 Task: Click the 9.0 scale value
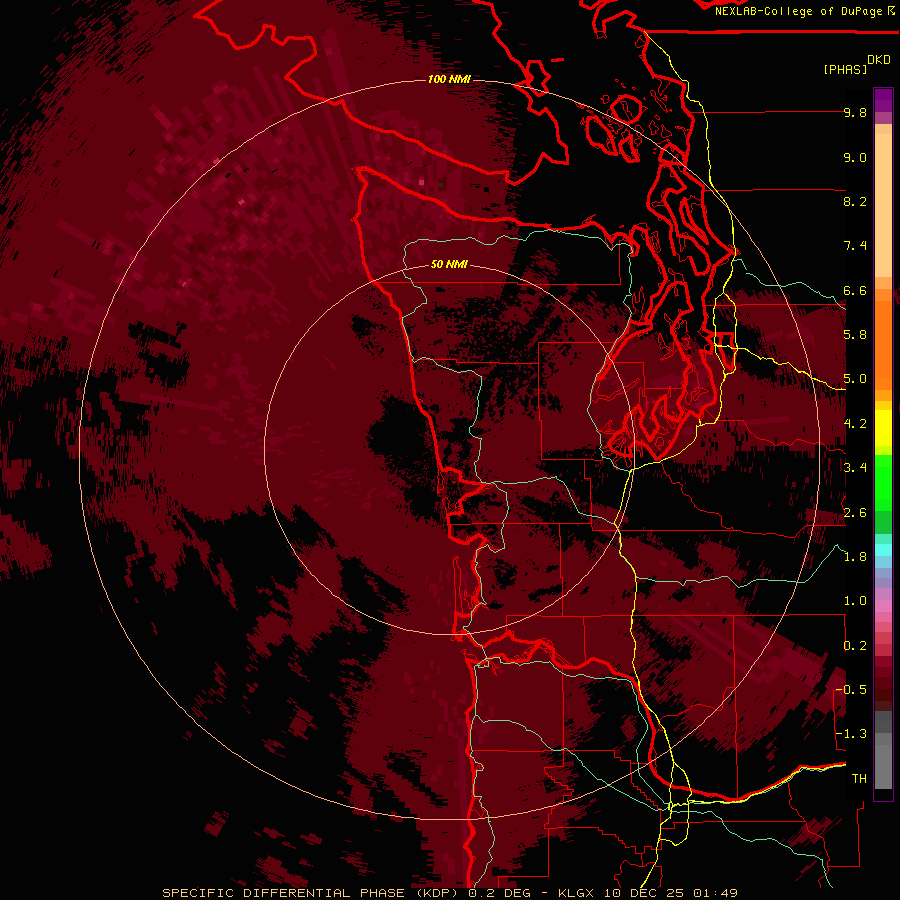(x=855, y=157)
